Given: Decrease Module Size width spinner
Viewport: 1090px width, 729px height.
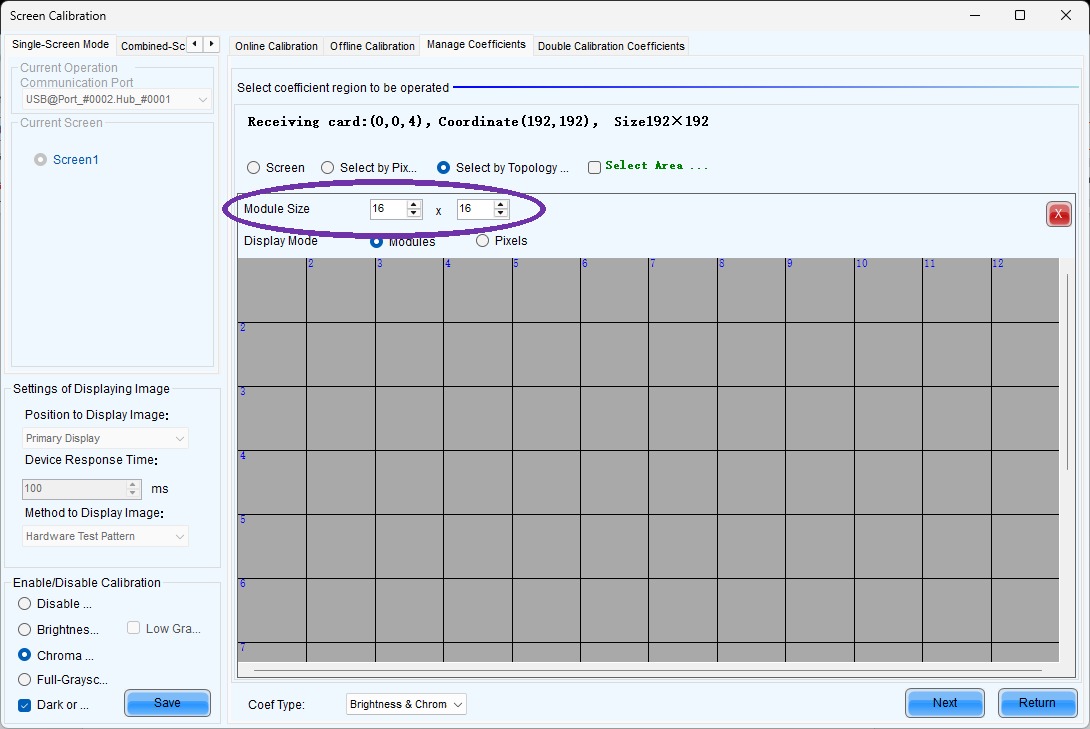Looking at the screenshot, I should 414,213.
